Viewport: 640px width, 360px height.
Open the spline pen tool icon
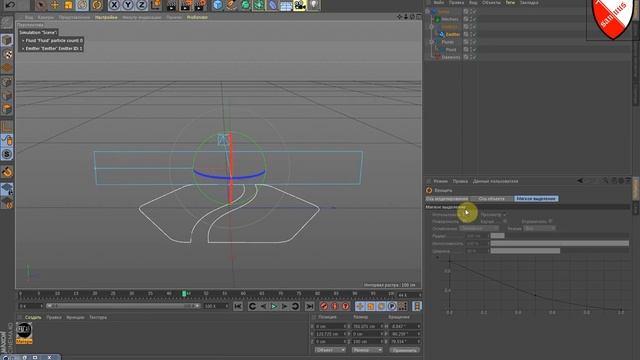click(x=231, y=5)
